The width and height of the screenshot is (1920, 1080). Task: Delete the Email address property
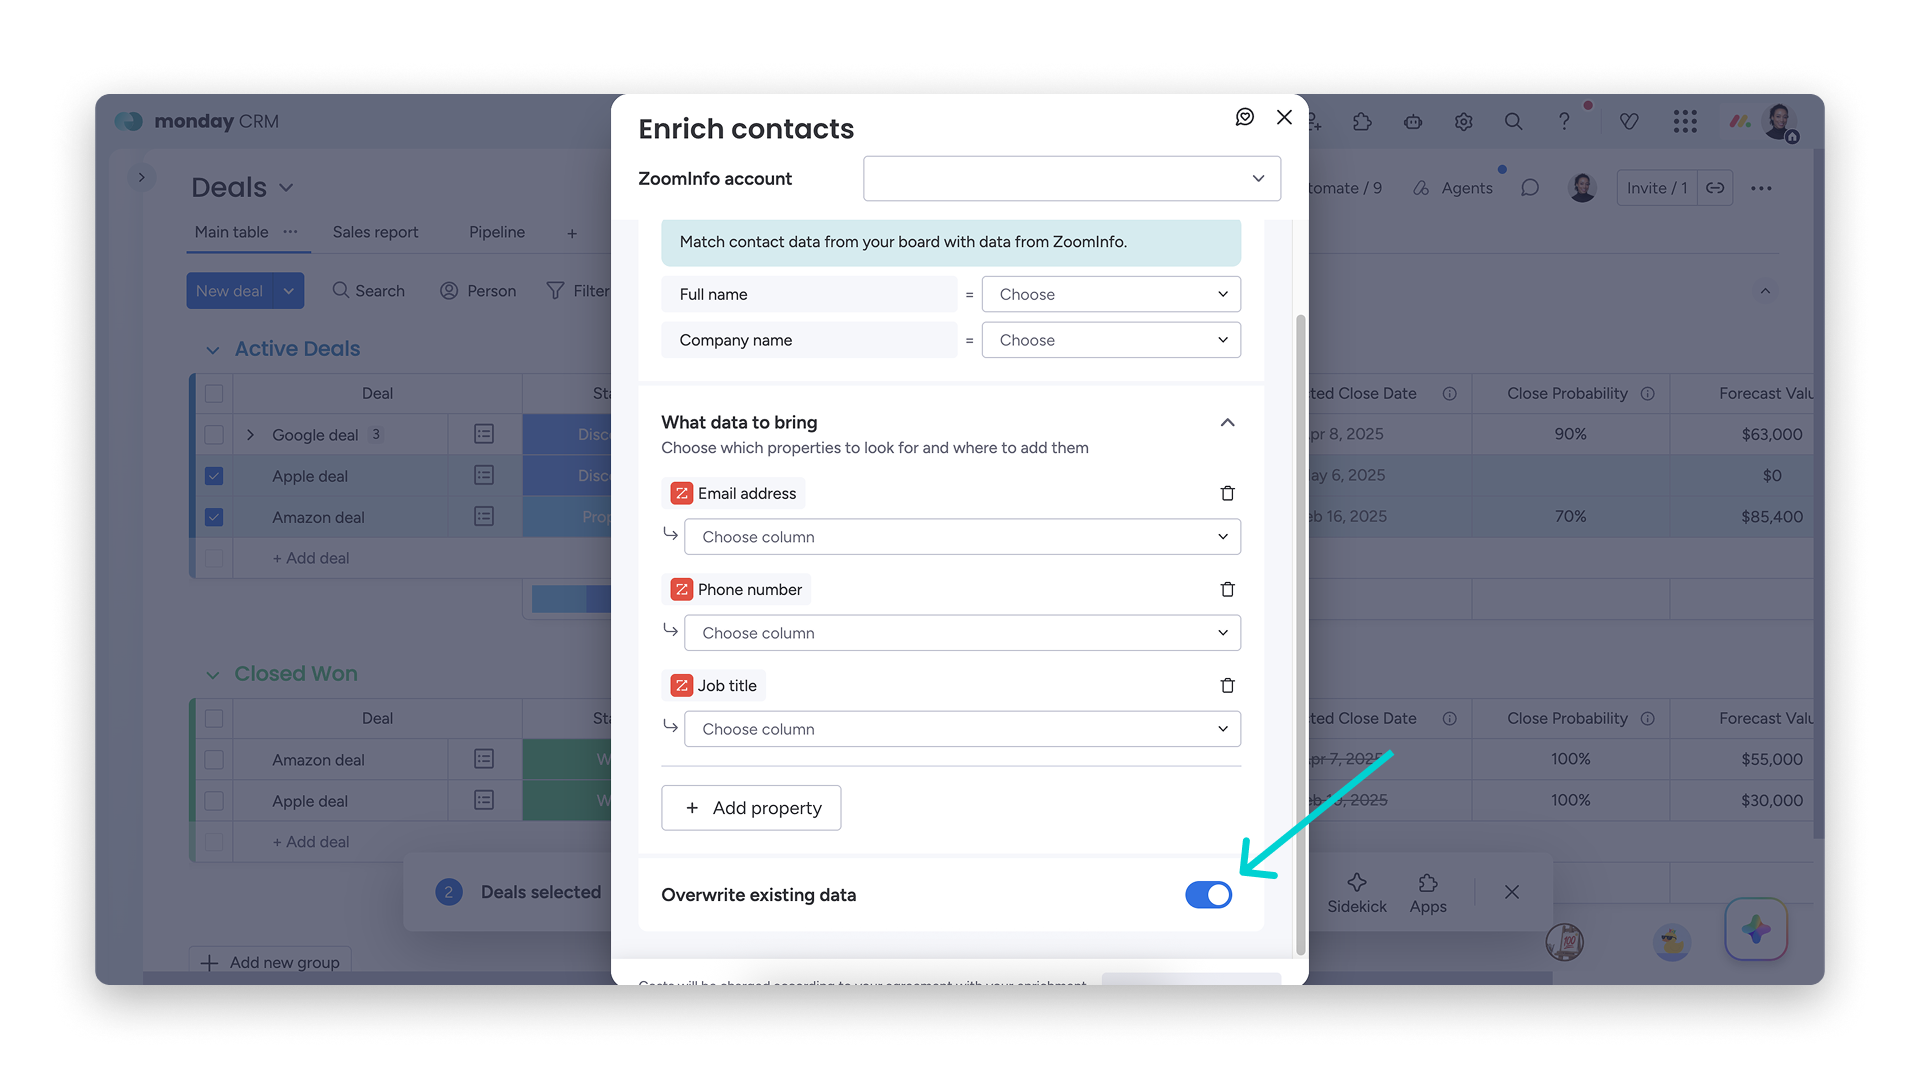coord(1227,493)
